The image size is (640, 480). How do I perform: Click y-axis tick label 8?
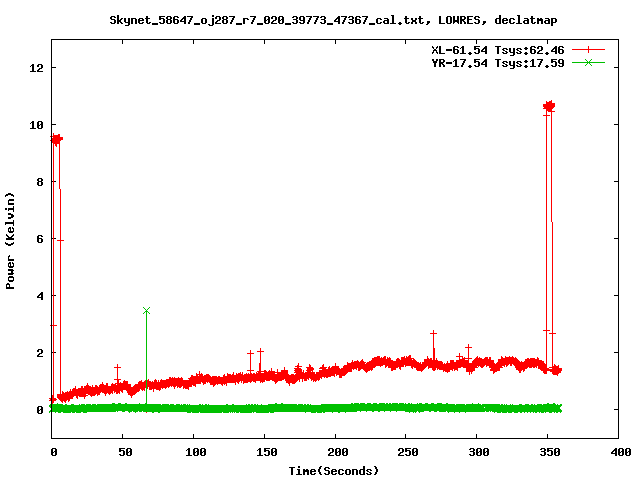[x=40, y=182]
